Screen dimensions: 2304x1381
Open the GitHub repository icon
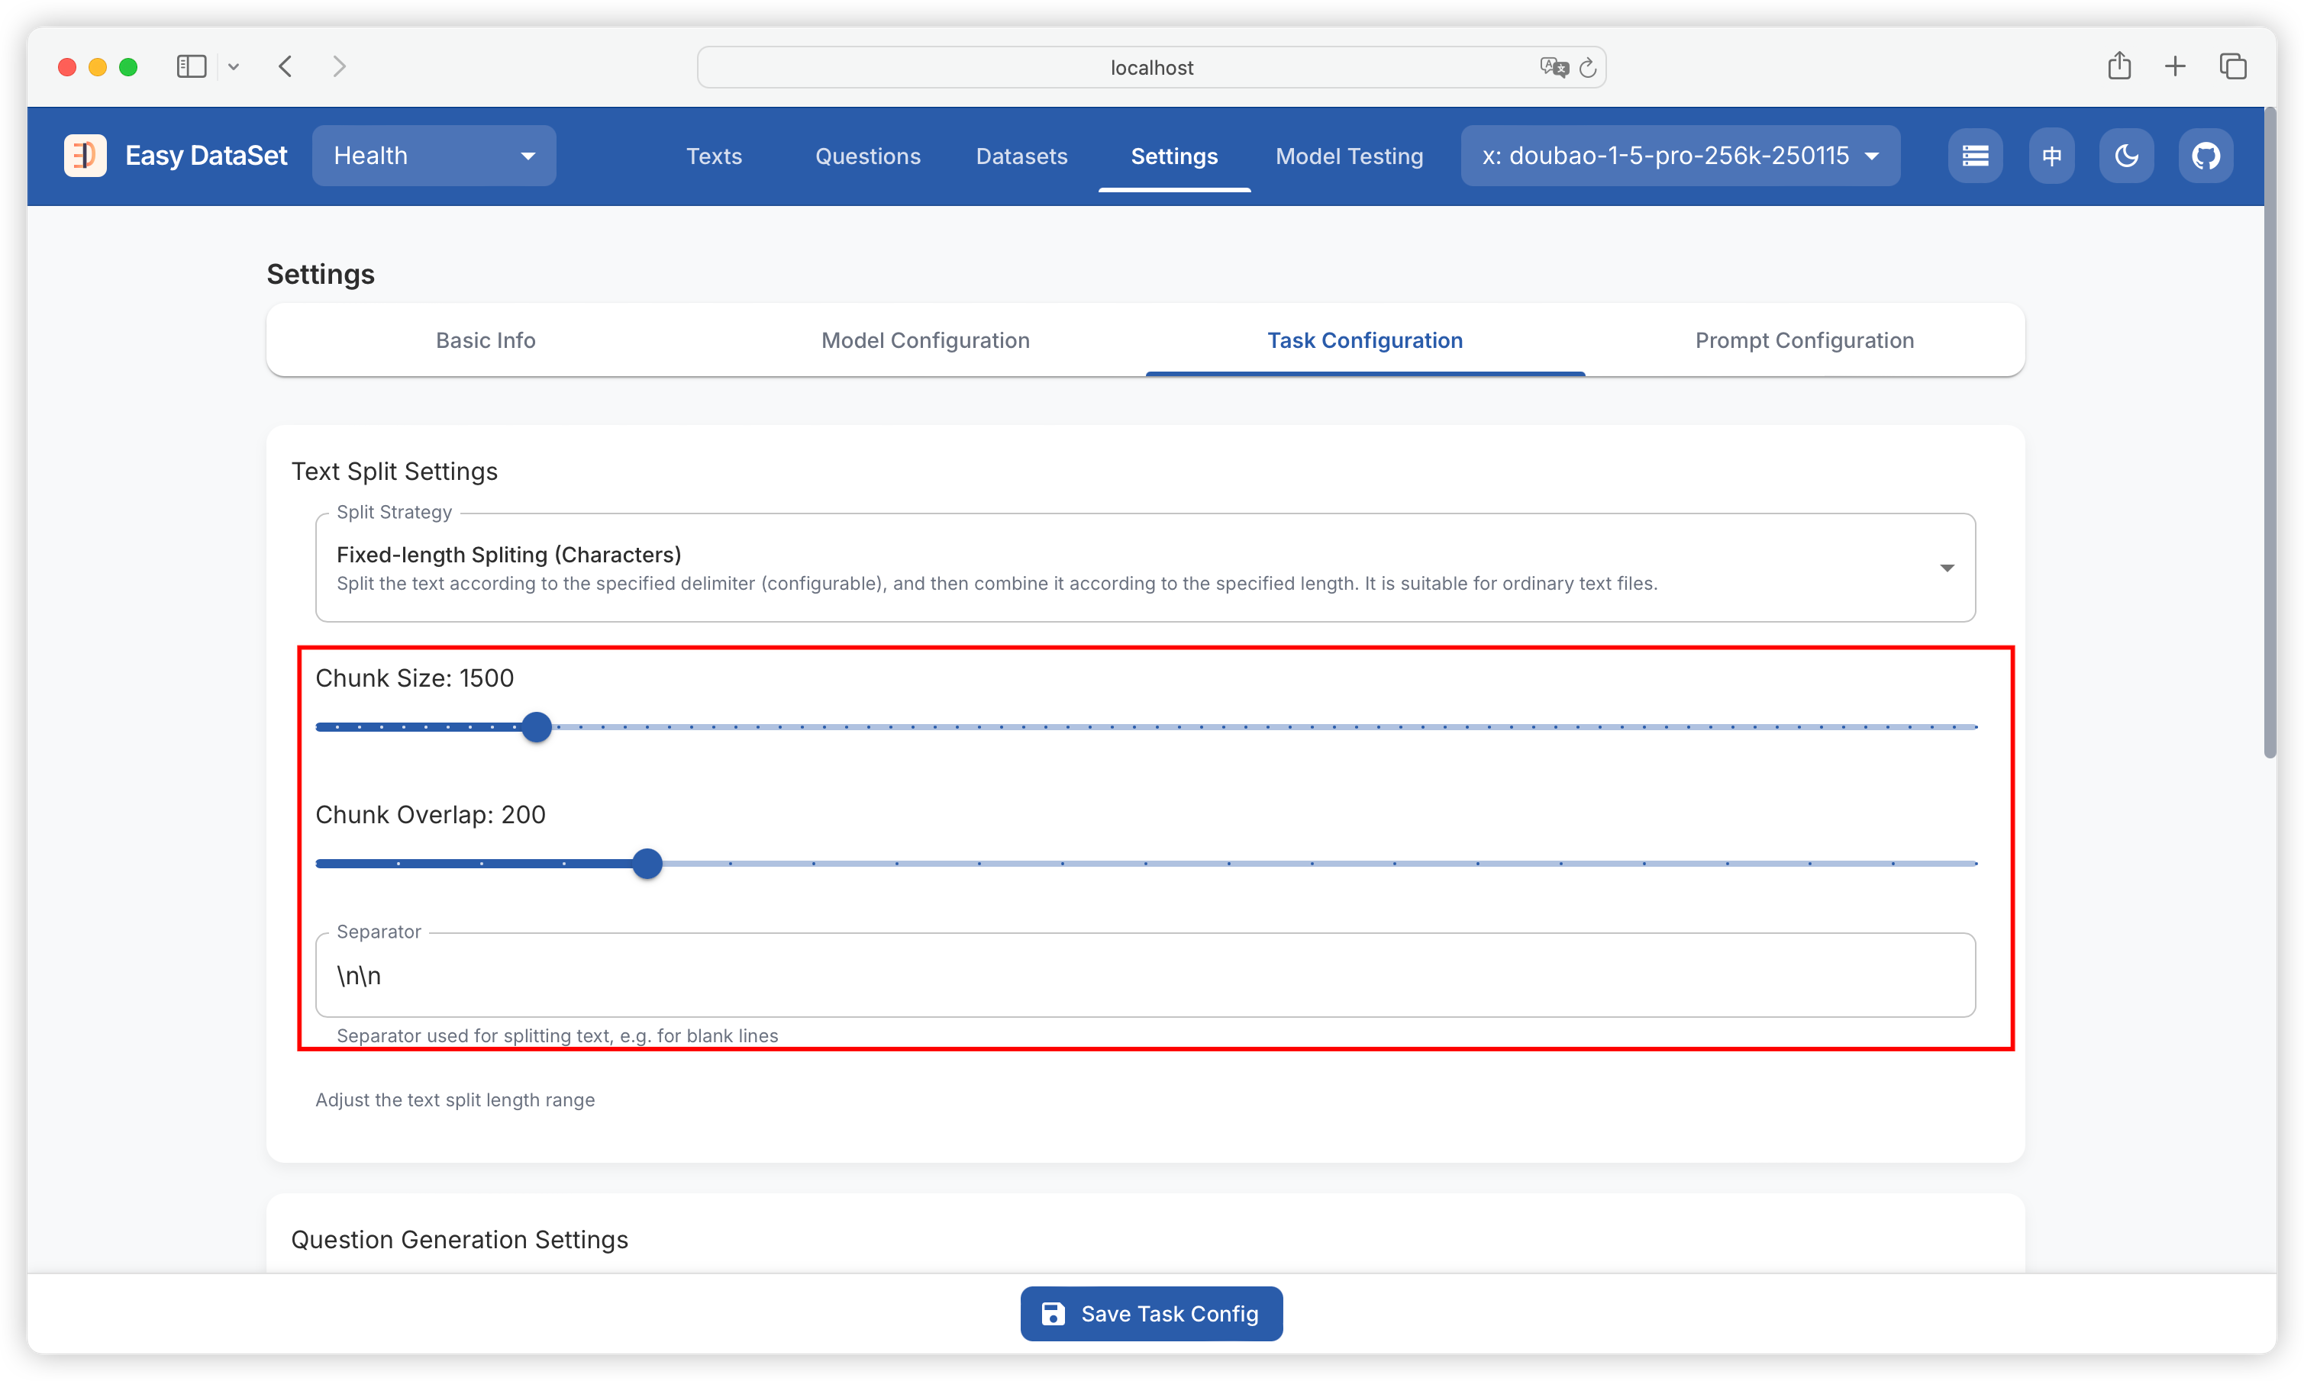(2205, 155)
